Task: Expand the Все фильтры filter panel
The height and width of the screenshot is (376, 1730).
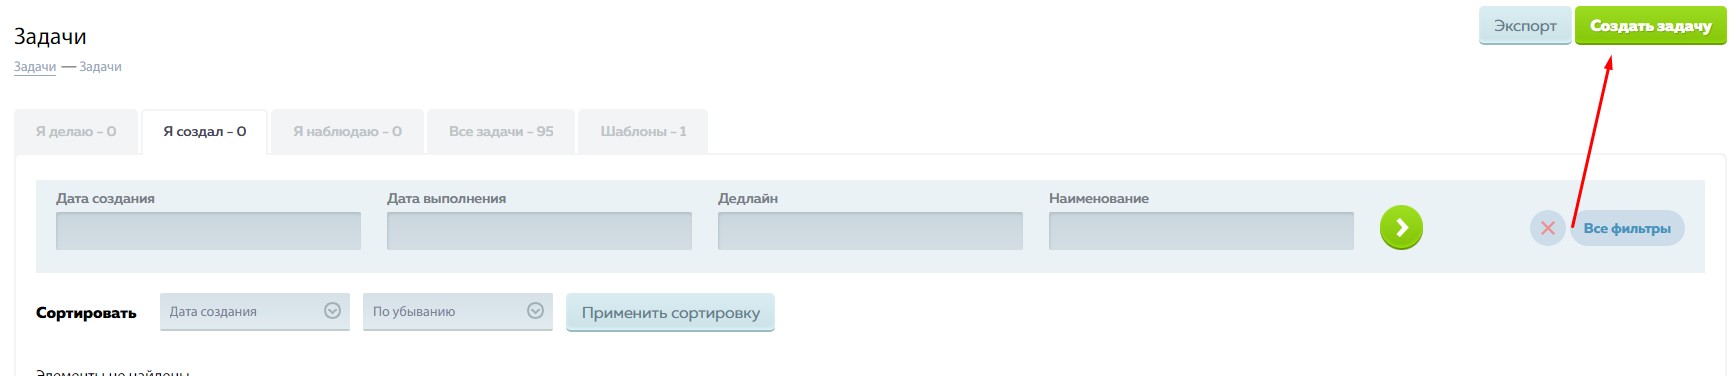Action: tap(1627, 228)
